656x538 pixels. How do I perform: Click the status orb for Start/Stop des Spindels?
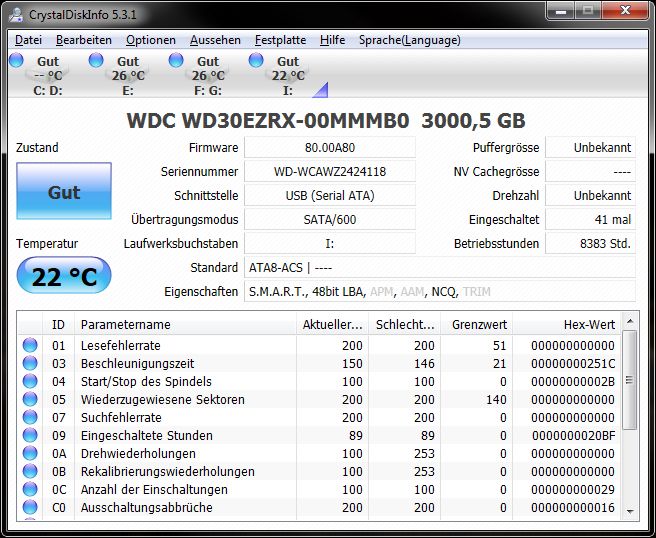click(x=30, y=381)
